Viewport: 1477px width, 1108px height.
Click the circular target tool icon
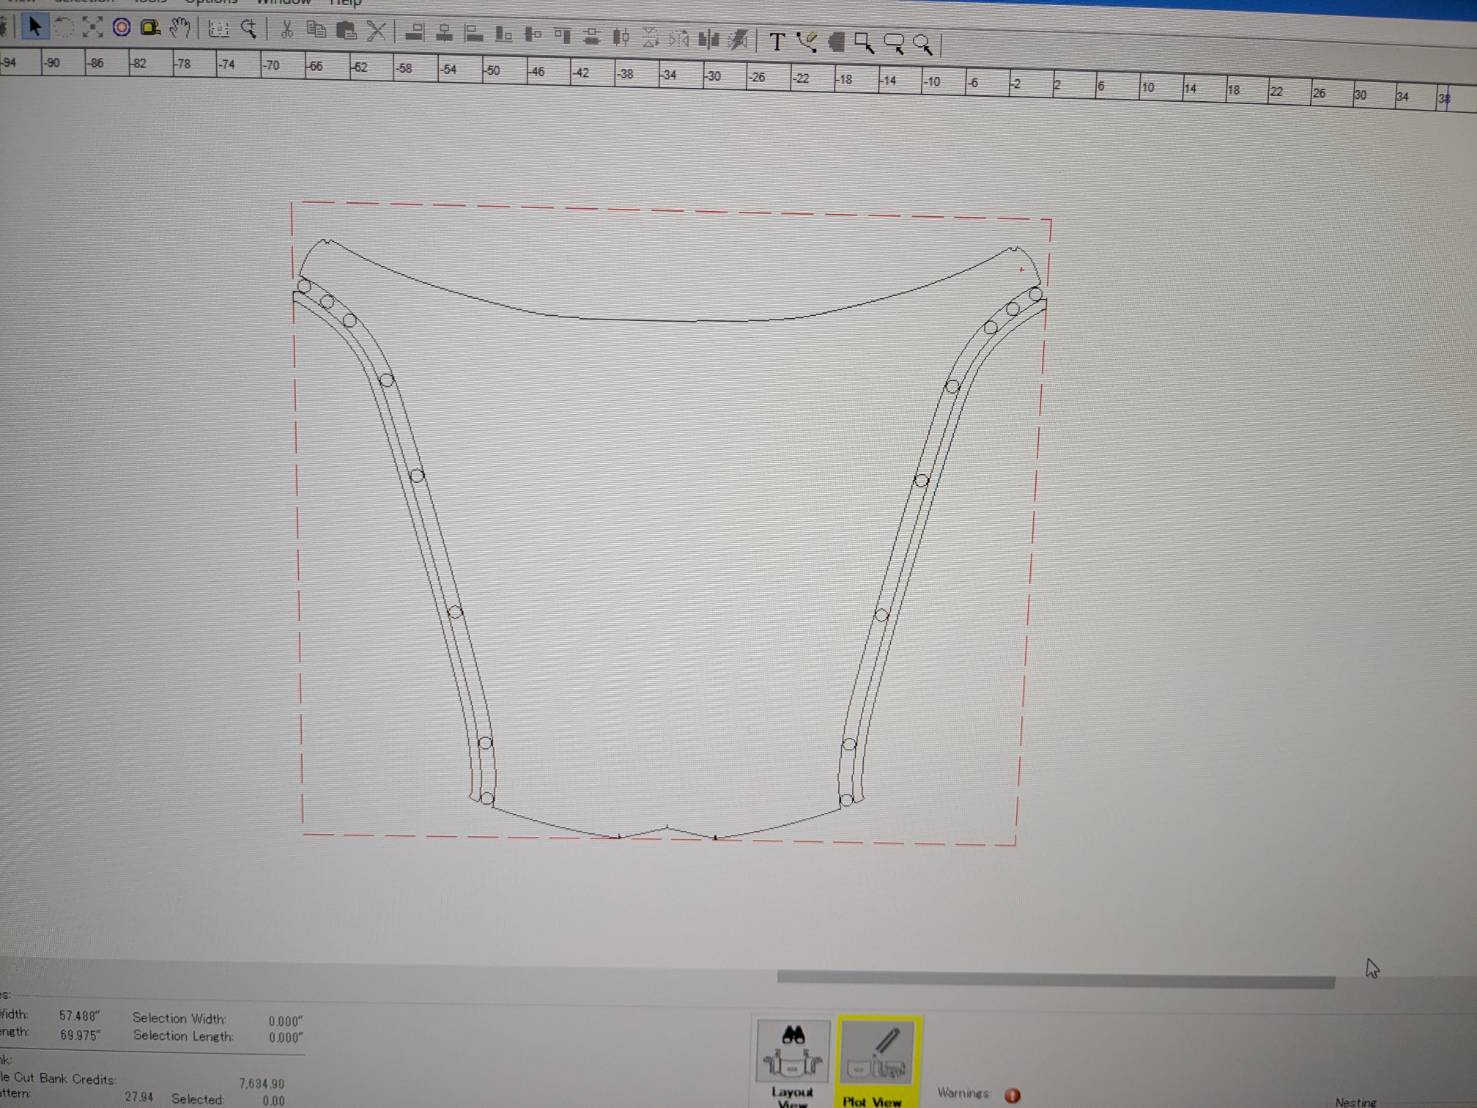[x=121, y=27]
